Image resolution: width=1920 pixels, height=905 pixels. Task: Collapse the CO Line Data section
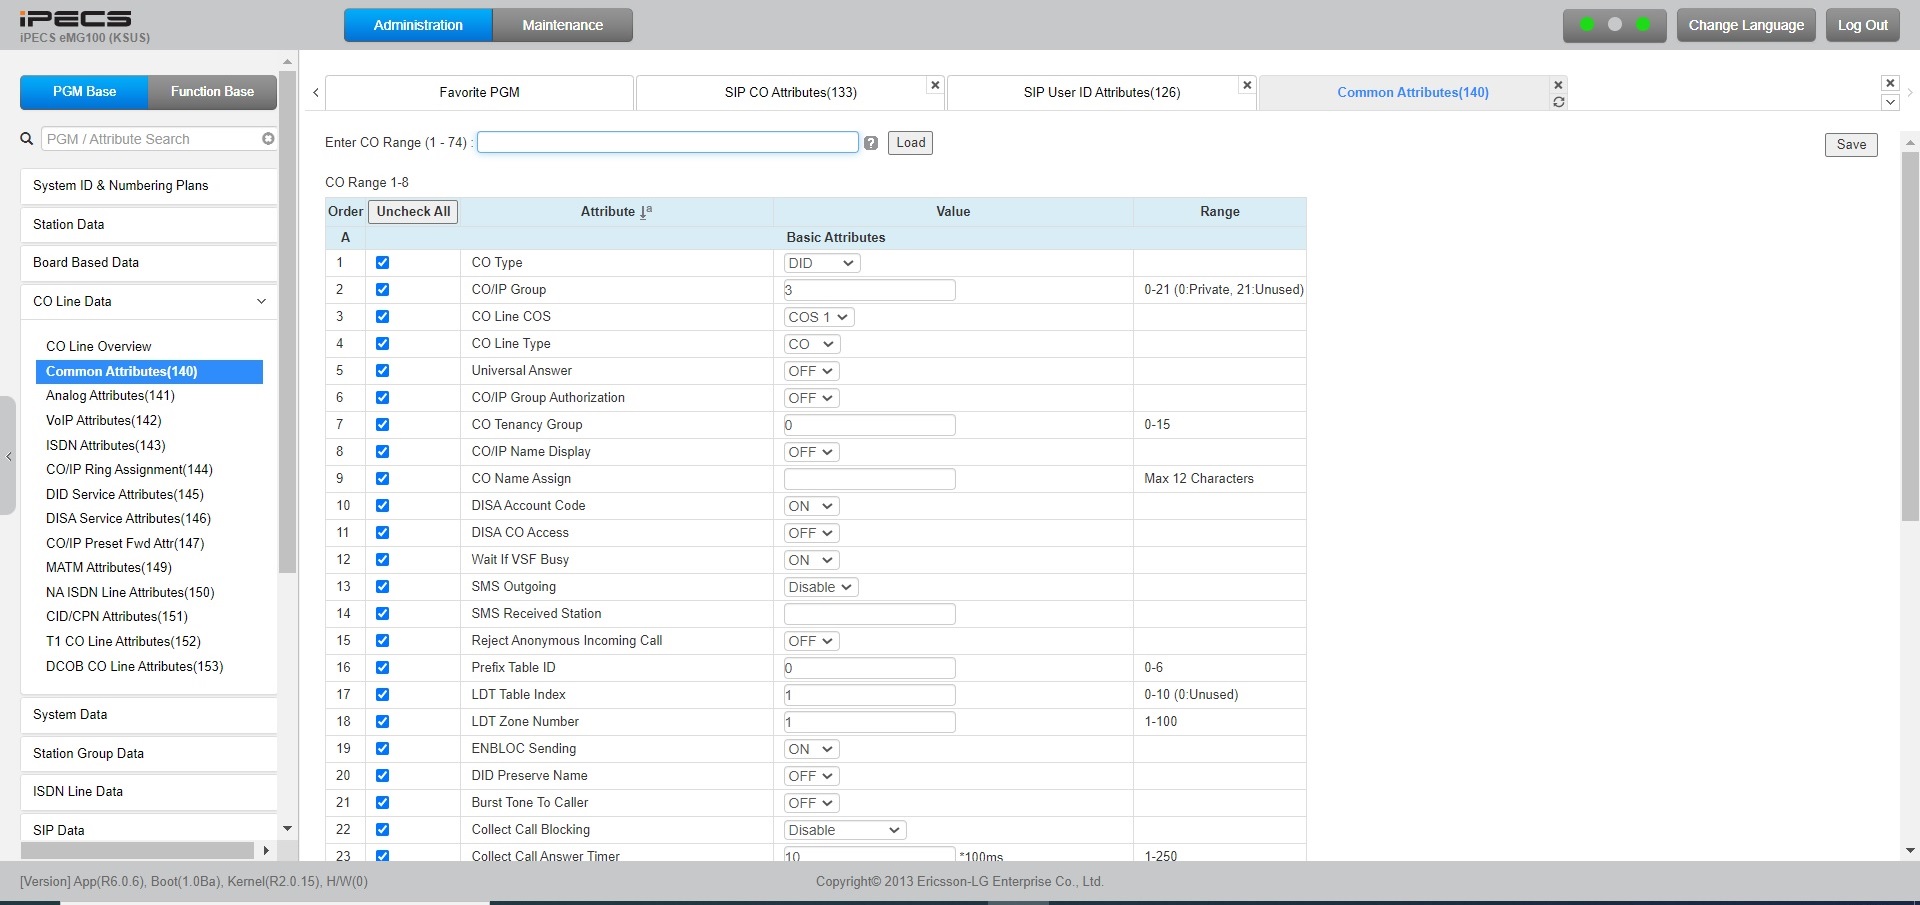(261, 301)
